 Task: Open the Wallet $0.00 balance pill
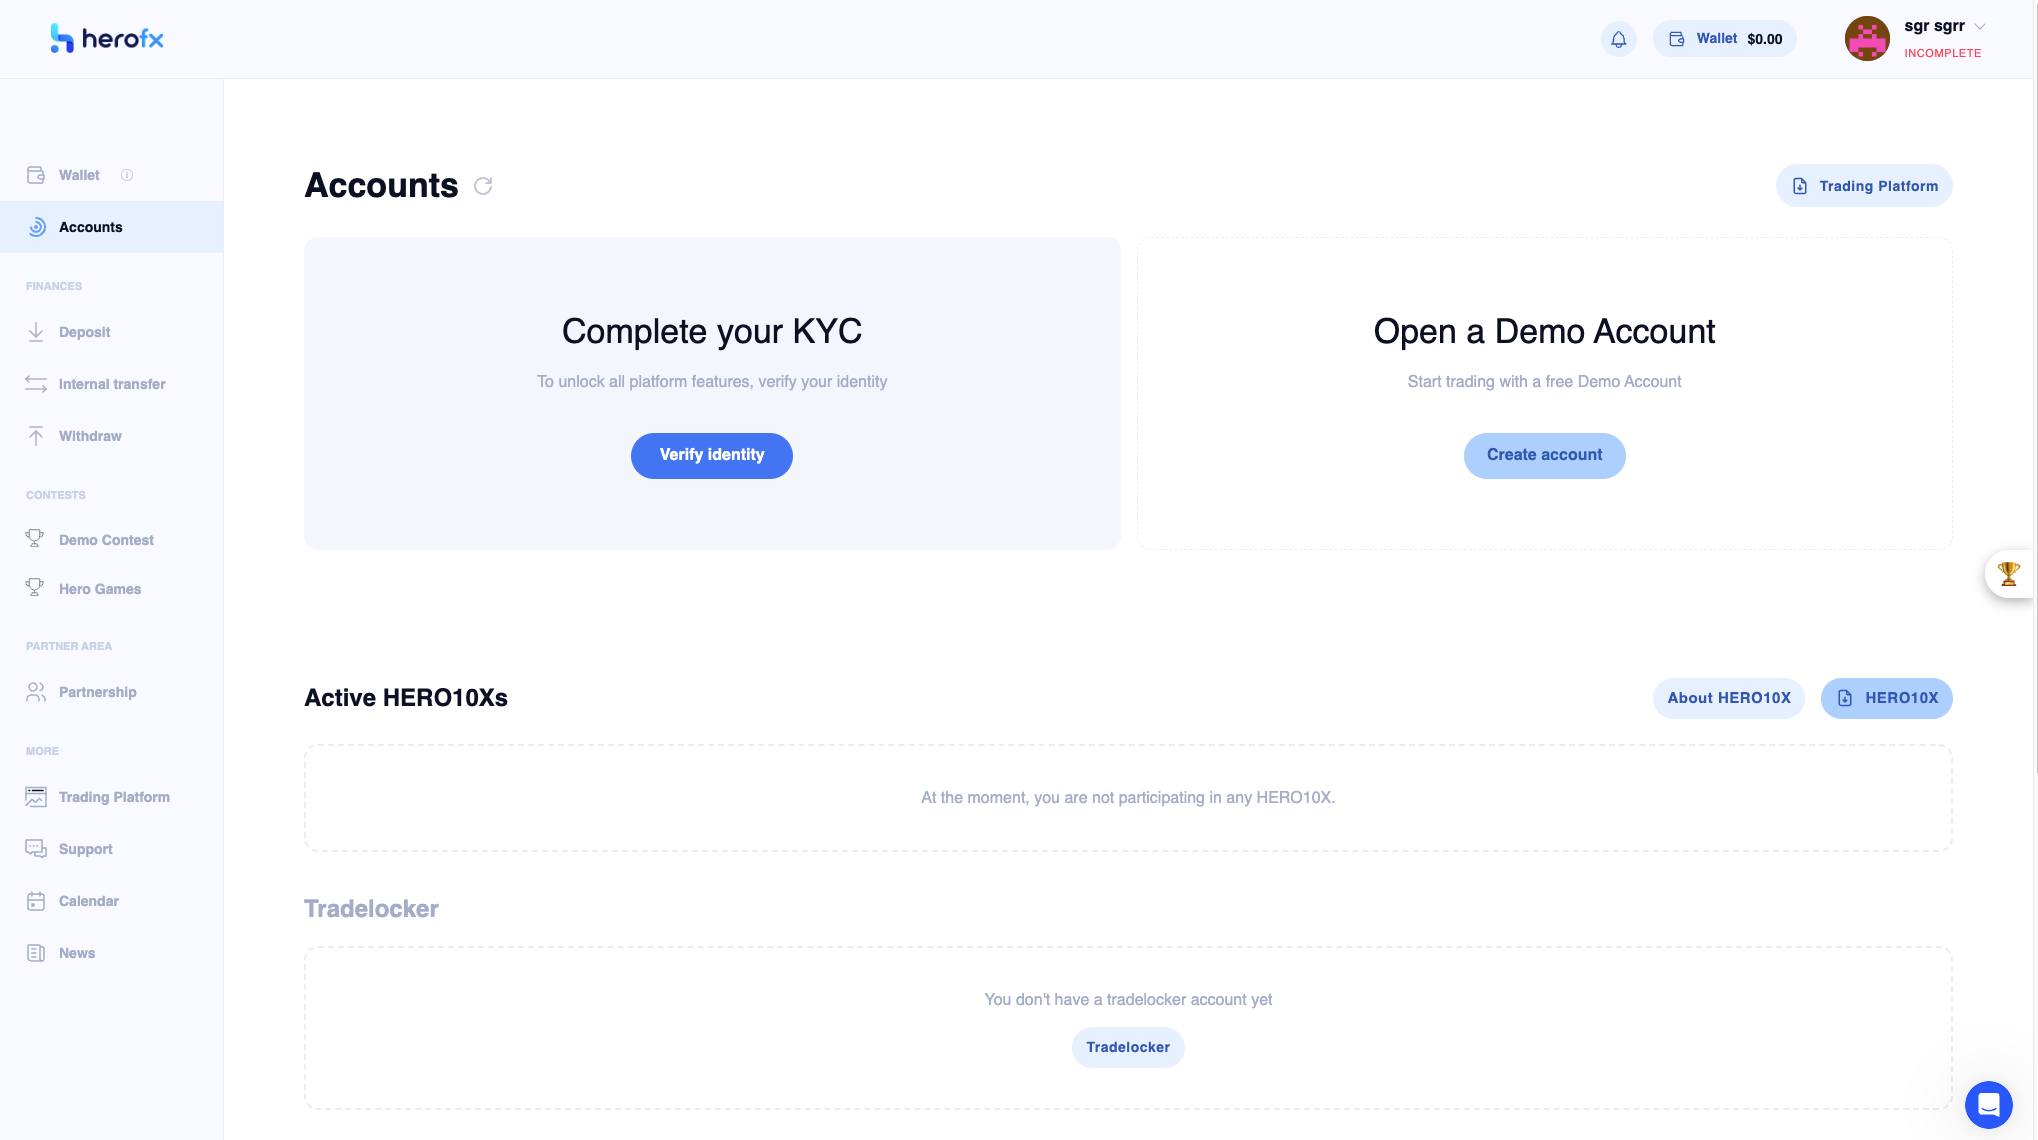(1725, 39)
